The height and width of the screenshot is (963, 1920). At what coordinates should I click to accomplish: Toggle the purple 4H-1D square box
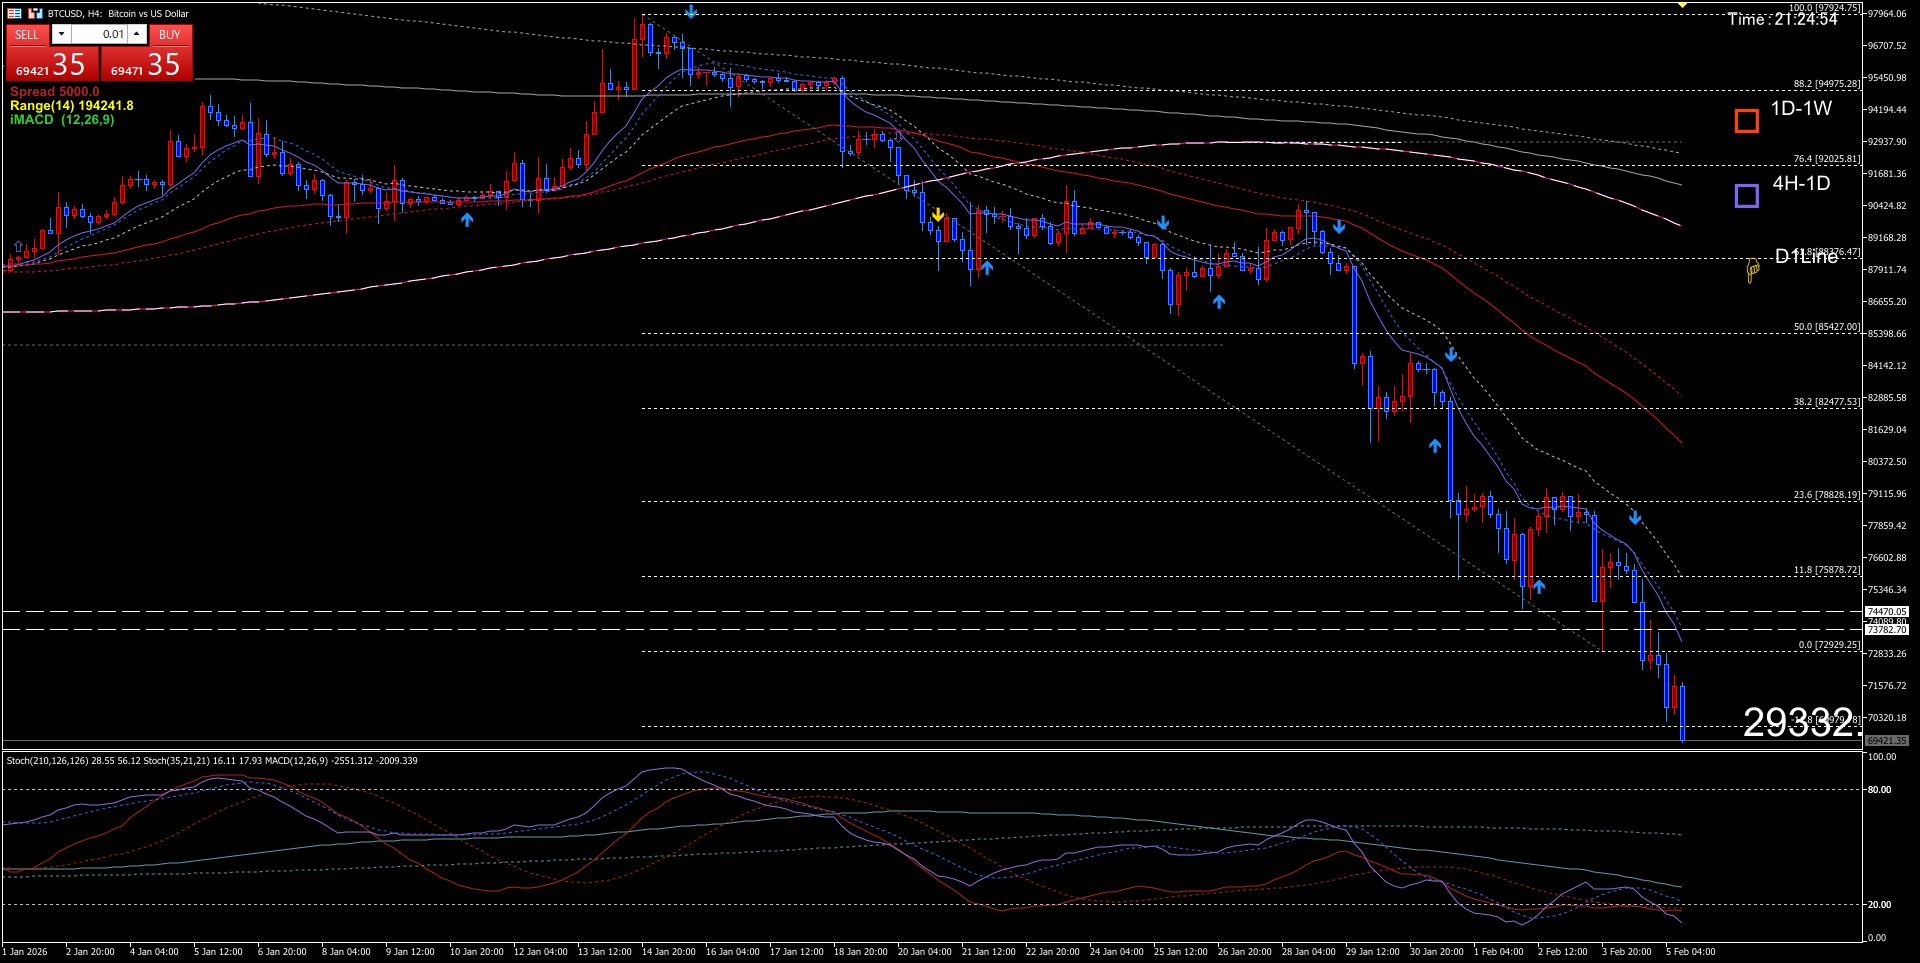tap(1746, 196)
